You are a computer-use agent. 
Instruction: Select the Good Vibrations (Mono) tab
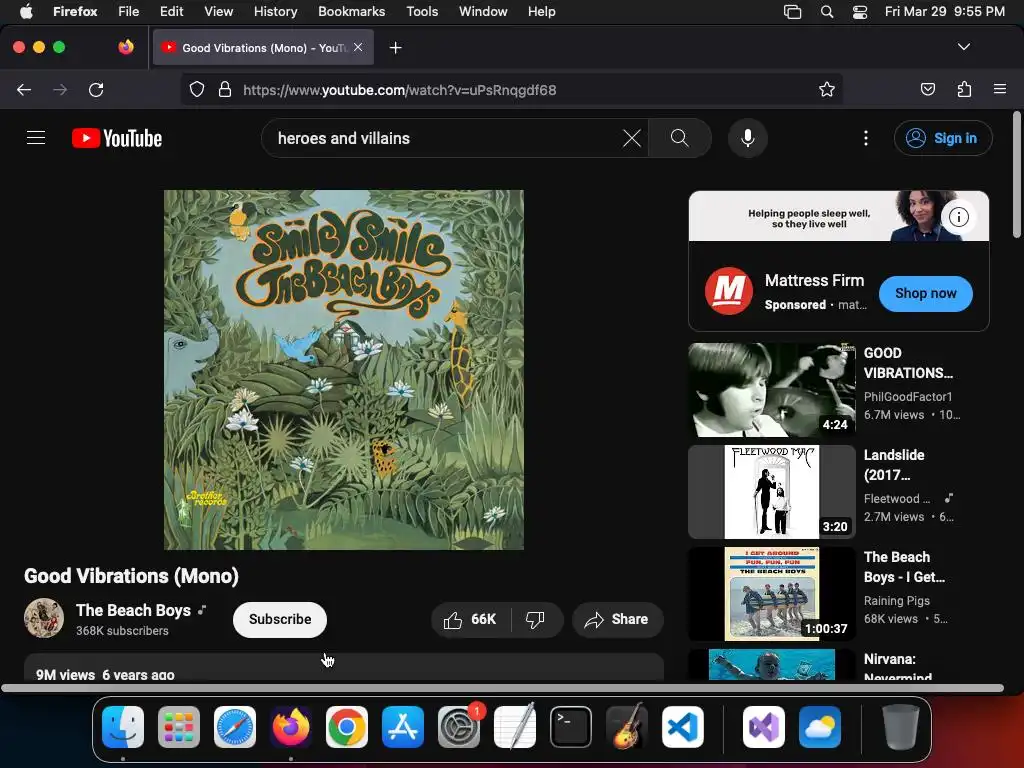point(263,47)
